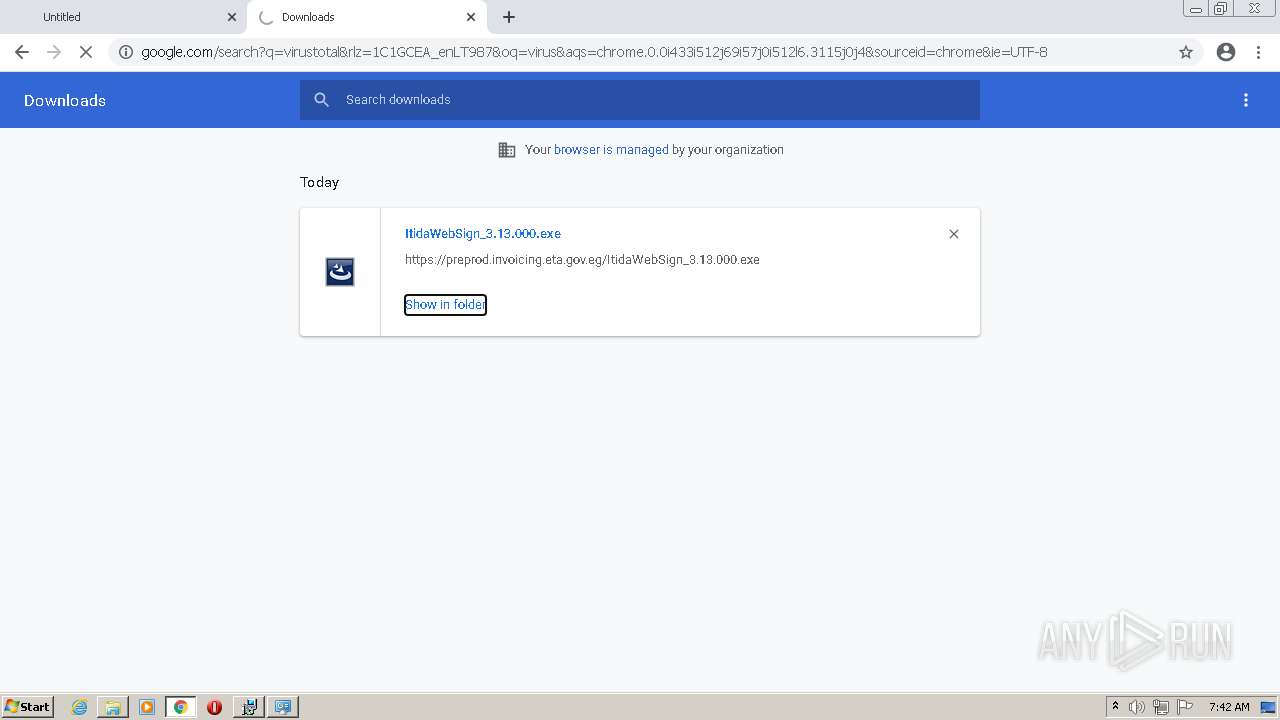
Task: Click the Chrome taskbar button
Action: point(181,707)
